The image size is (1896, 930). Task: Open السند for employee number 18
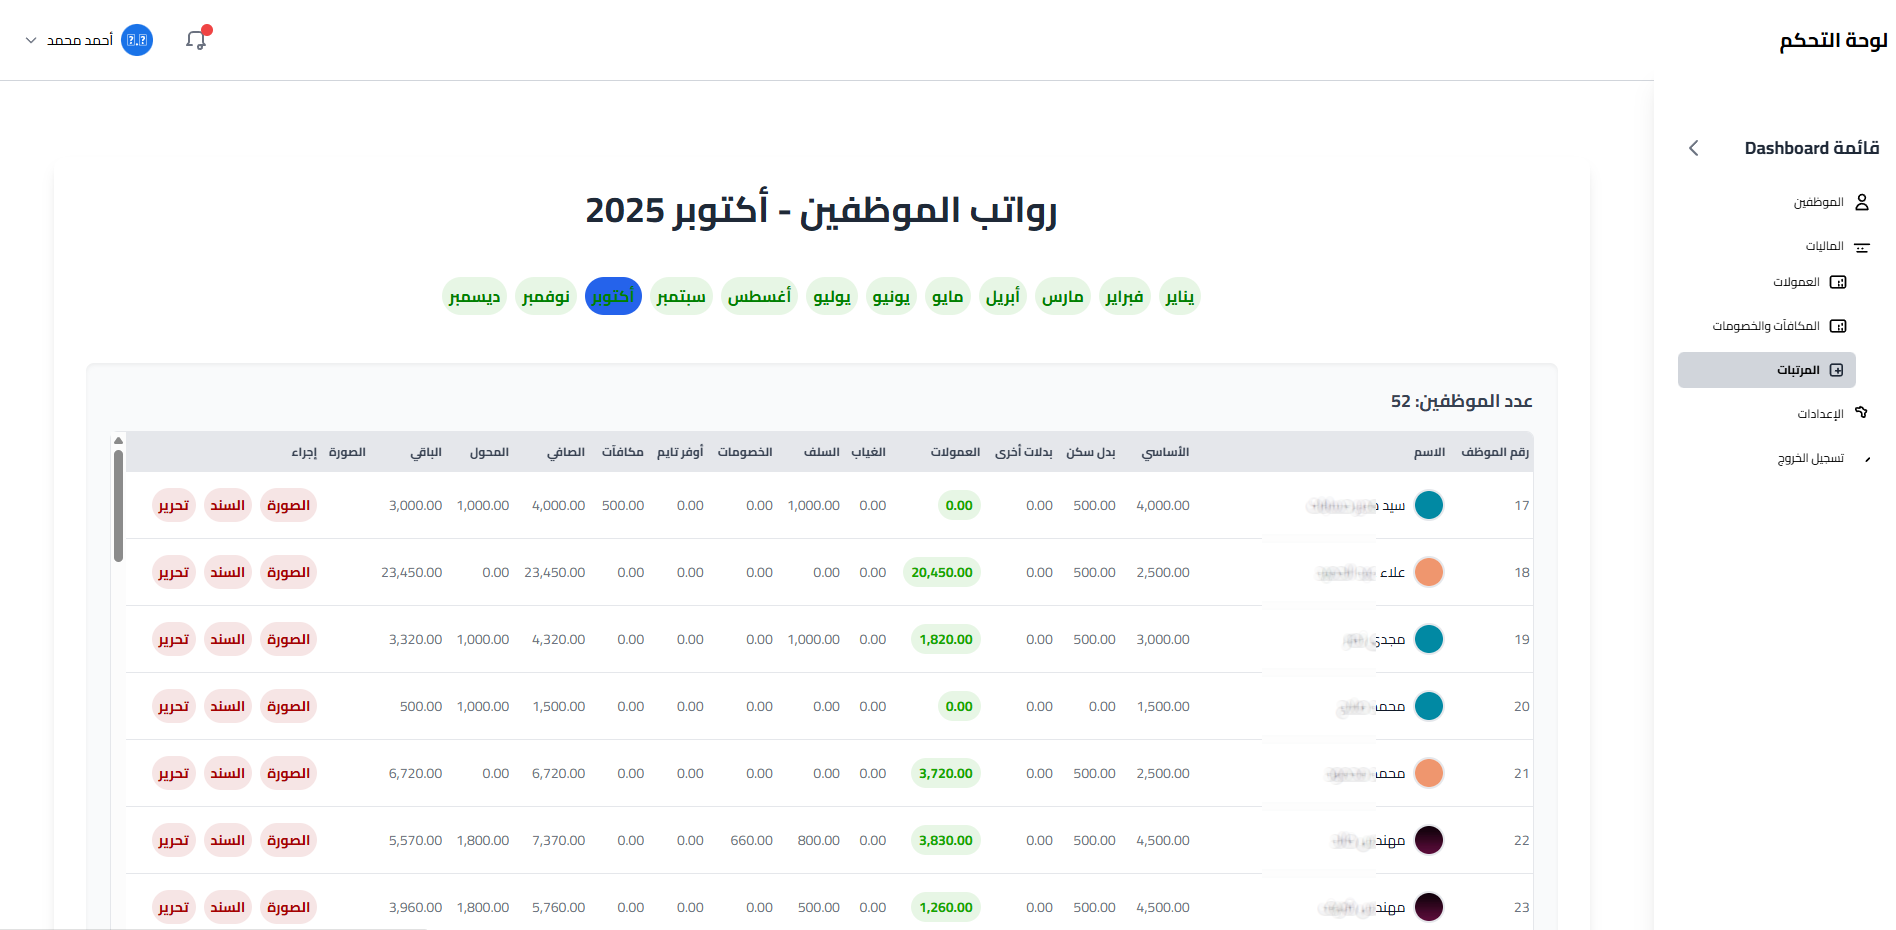click(x=227, y=572)
